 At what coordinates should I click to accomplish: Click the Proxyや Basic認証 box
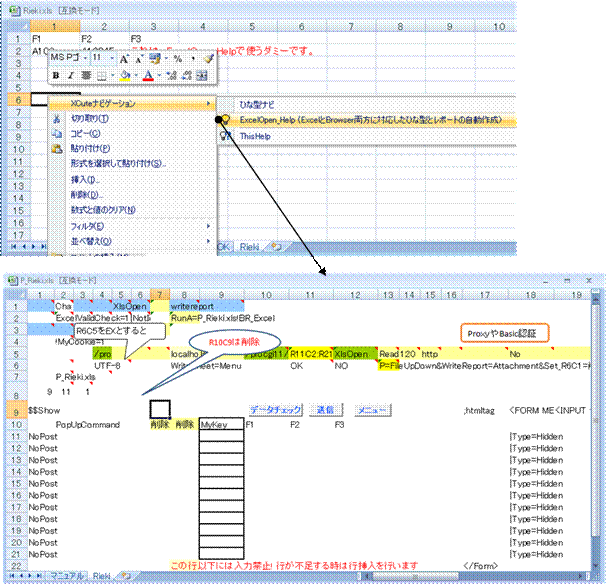pyautogui.click(x=504, y=333)
